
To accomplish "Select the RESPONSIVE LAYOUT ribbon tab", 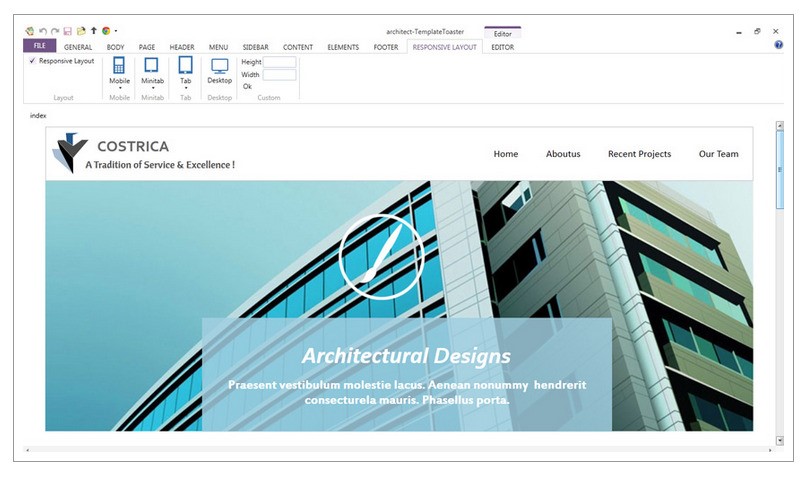I will (x=445, y=47).
